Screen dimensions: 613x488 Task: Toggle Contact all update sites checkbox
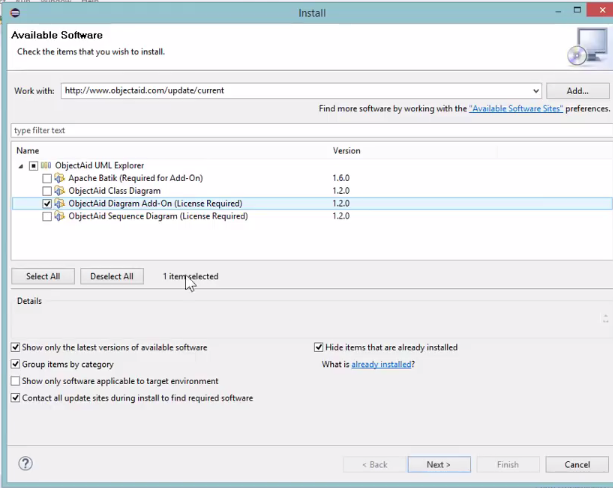coord(15,398)
